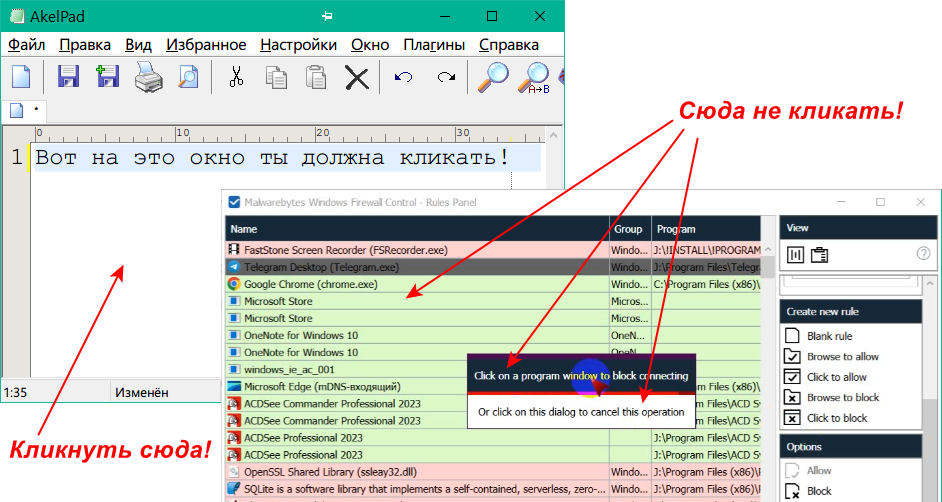This screenshot has width=942, height=502.
Task: Click the AkelPad editor scroll up arrow
Action: pos(554,135)
